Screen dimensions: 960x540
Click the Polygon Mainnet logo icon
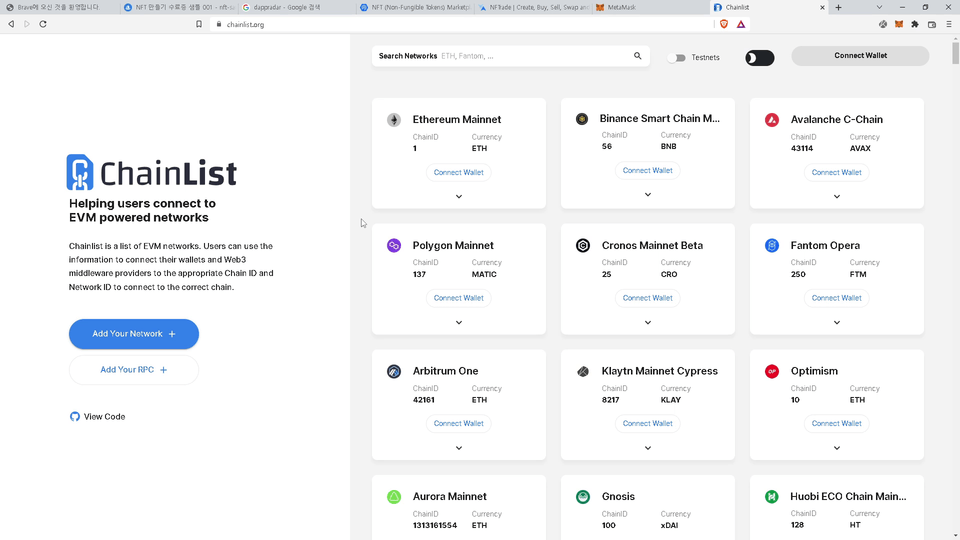coord(394,246)
